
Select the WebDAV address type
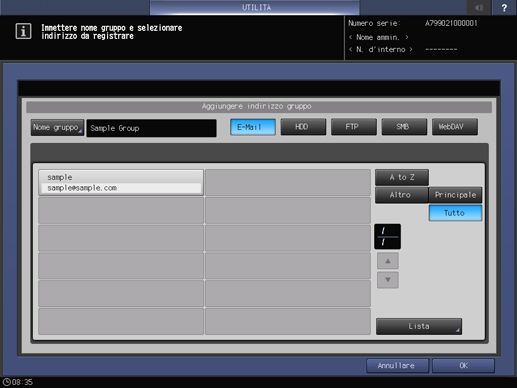(455, 127)
